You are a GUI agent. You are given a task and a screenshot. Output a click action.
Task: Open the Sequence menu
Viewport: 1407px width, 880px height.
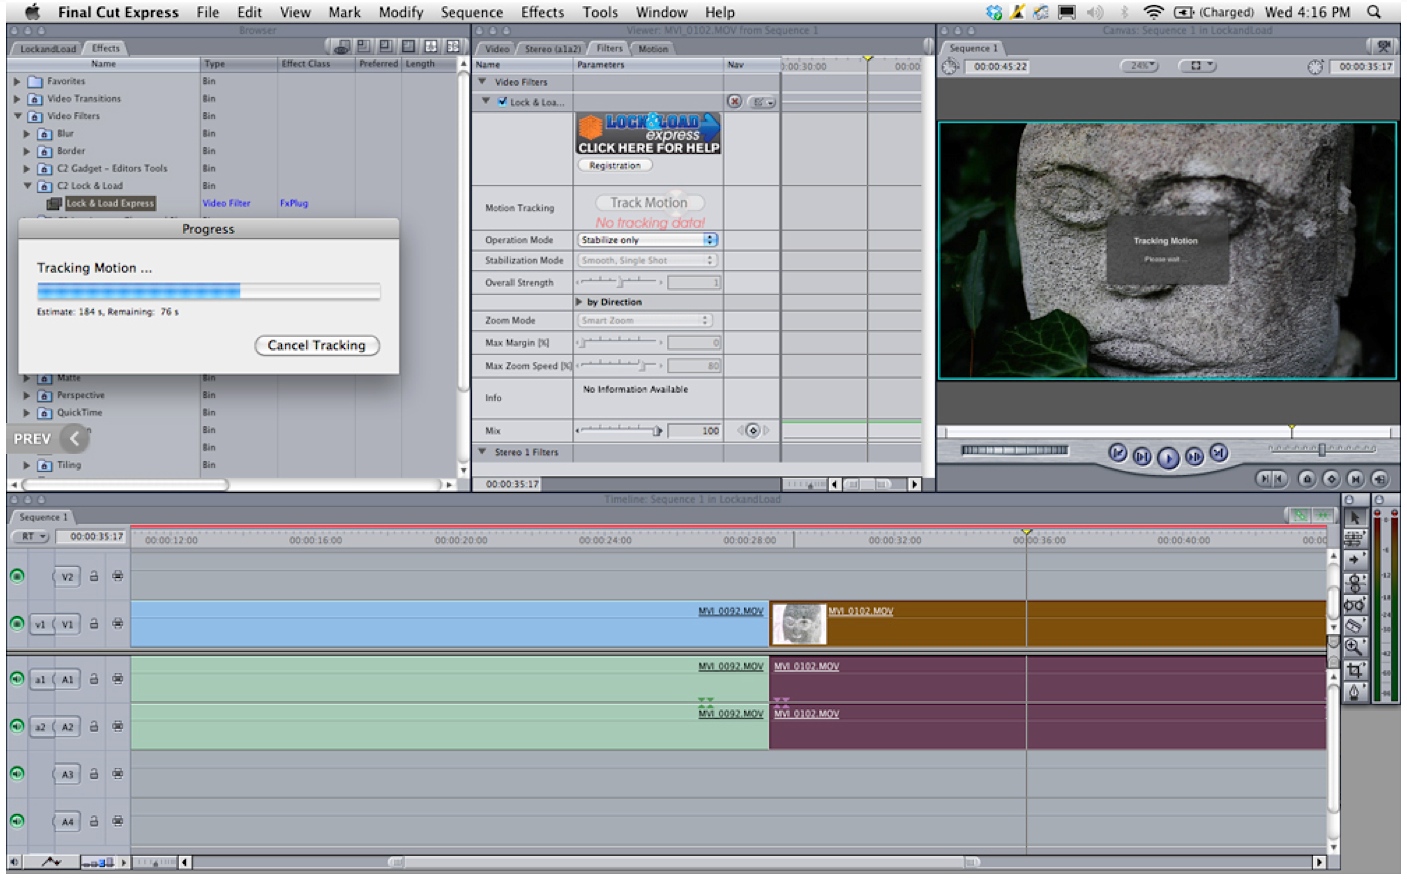[x=472, y=12]
